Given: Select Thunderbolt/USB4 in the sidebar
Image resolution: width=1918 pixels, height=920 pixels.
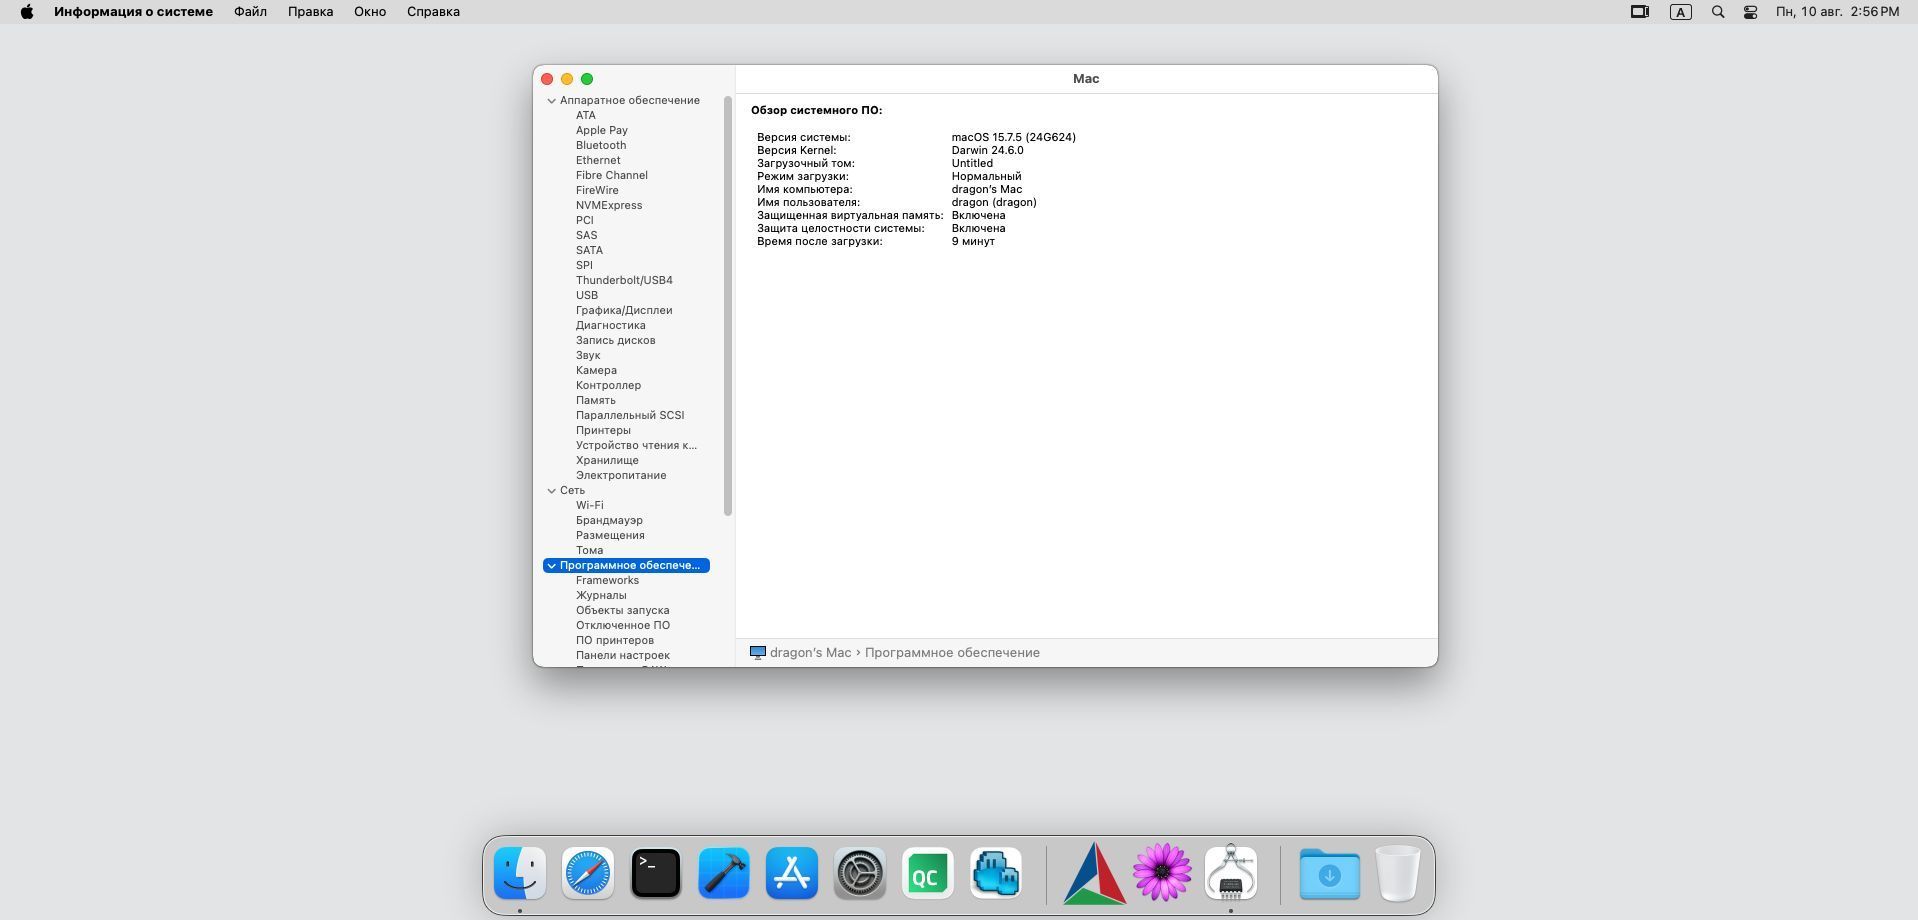Looking at the screenshot, I should click(624, 281).
